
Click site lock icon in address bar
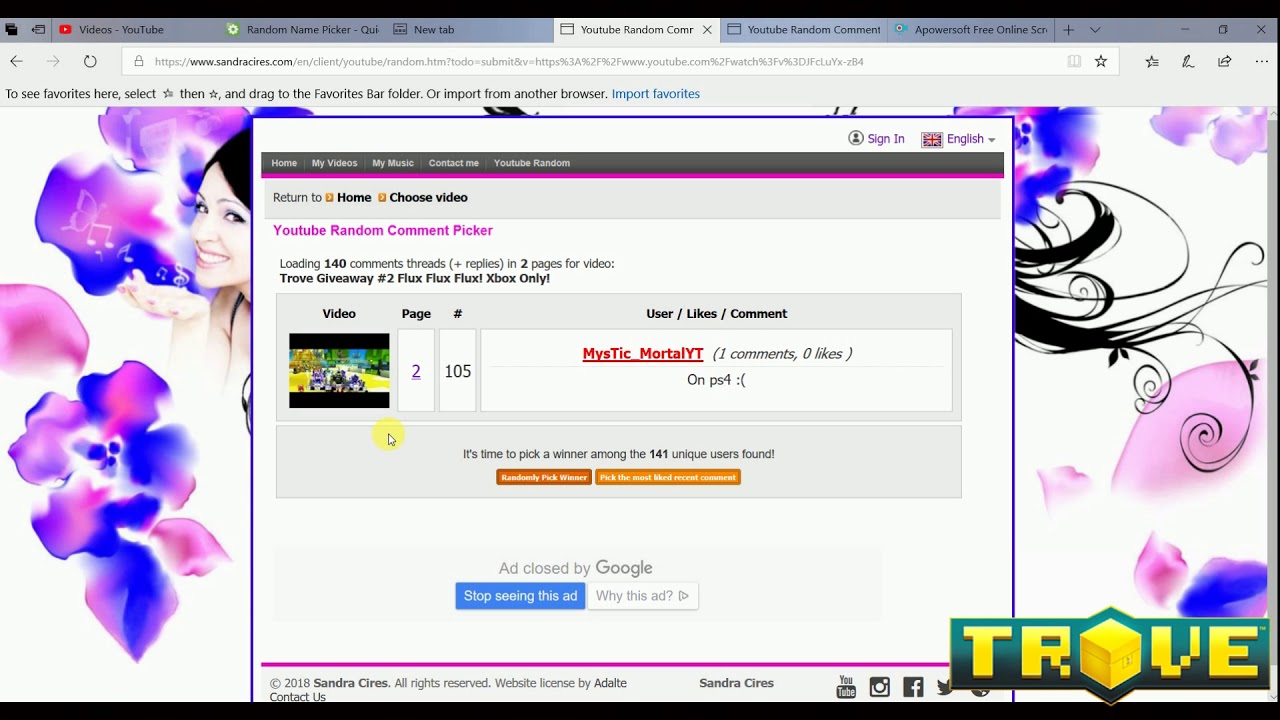pyautogui.click(x=138, y=61)
